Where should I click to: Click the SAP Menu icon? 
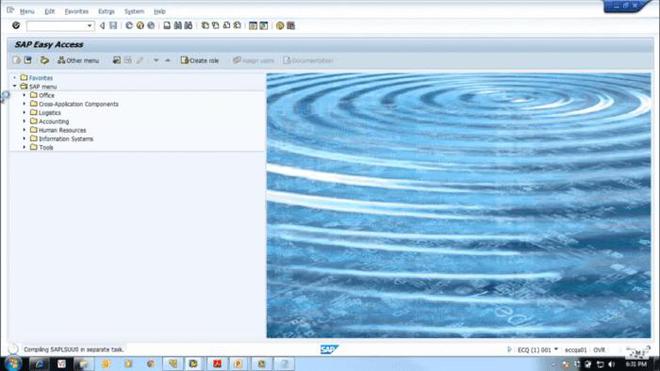[x=28, y=60]
